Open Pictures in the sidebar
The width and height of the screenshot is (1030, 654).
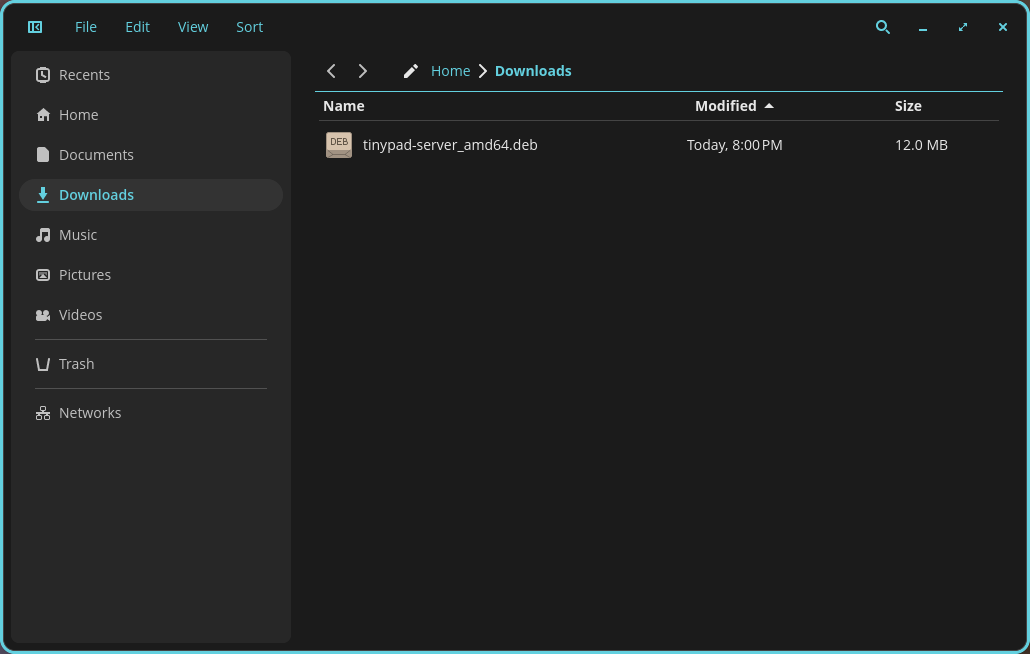coord(151,275)
